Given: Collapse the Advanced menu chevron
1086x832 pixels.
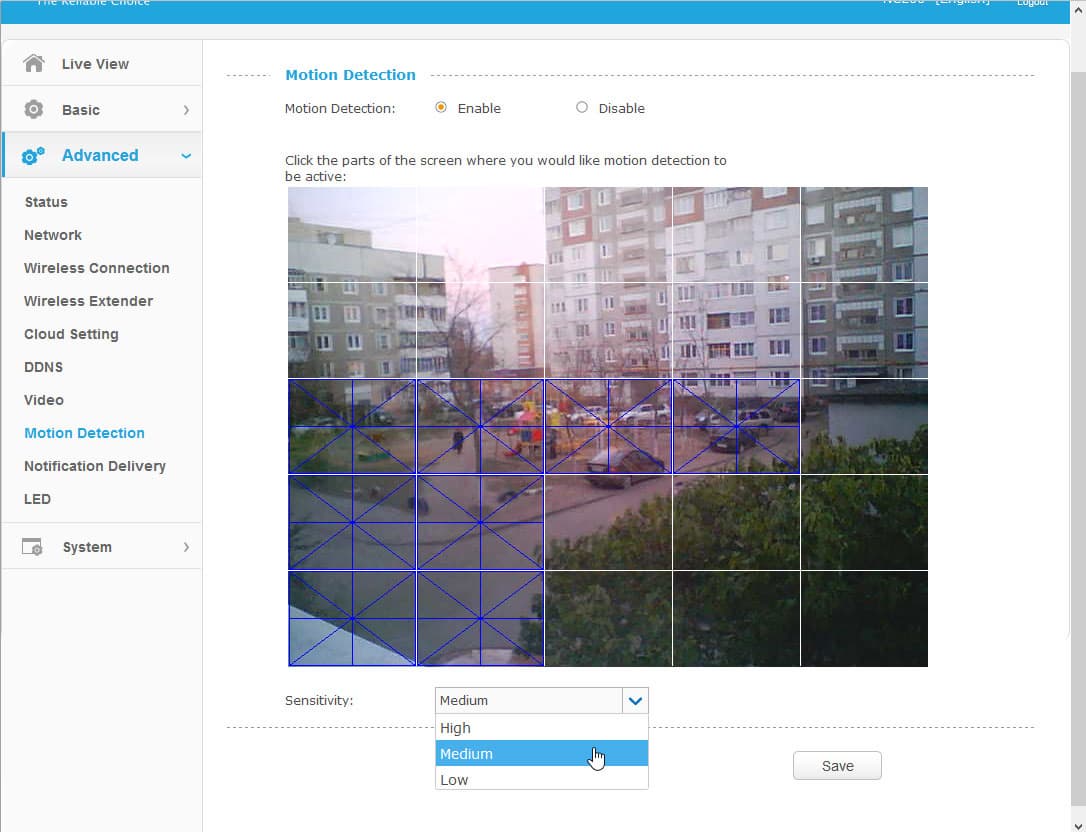Looking at the screenshot, I should [x=186, y=156].
